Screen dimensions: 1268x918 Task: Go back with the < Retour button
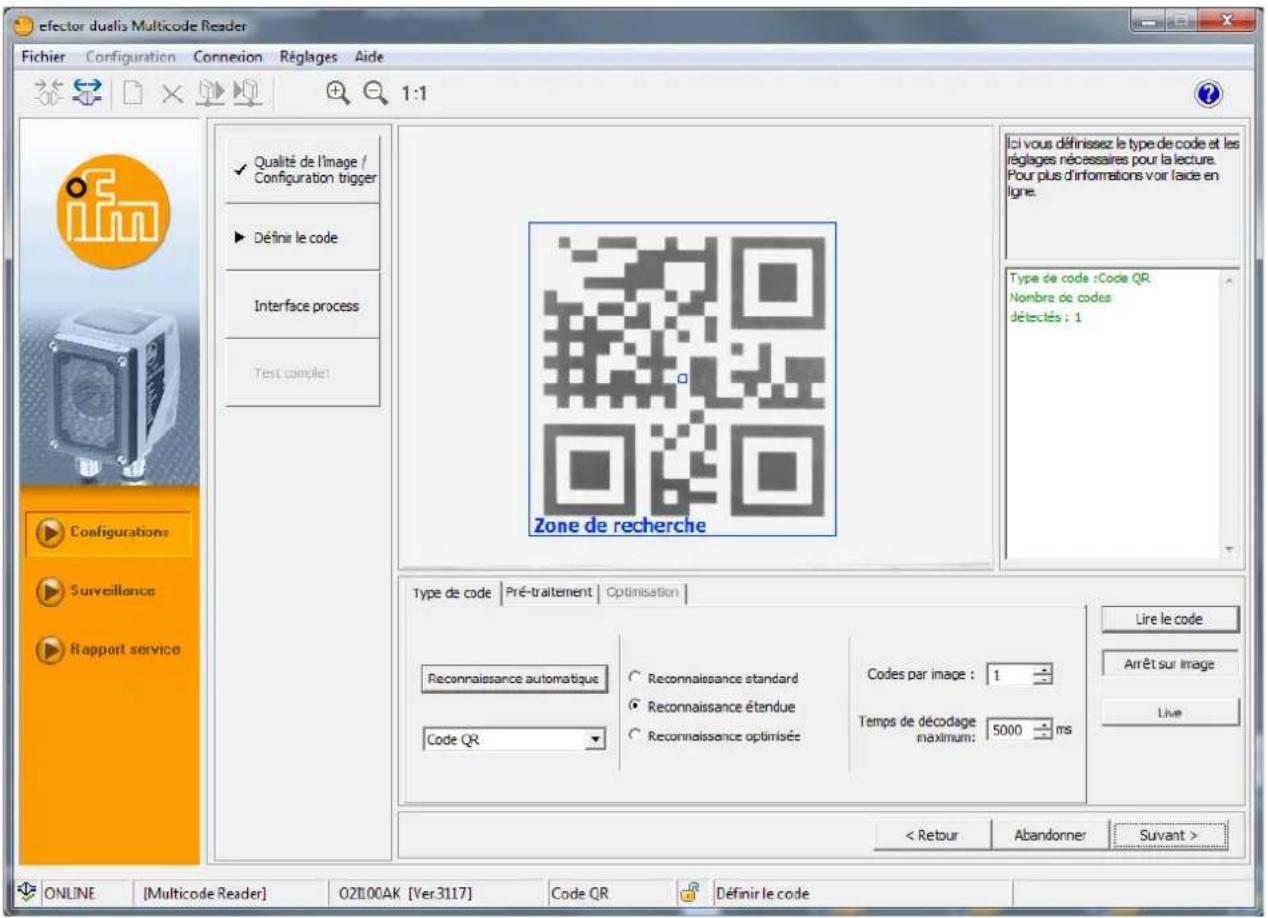point(933,835)
